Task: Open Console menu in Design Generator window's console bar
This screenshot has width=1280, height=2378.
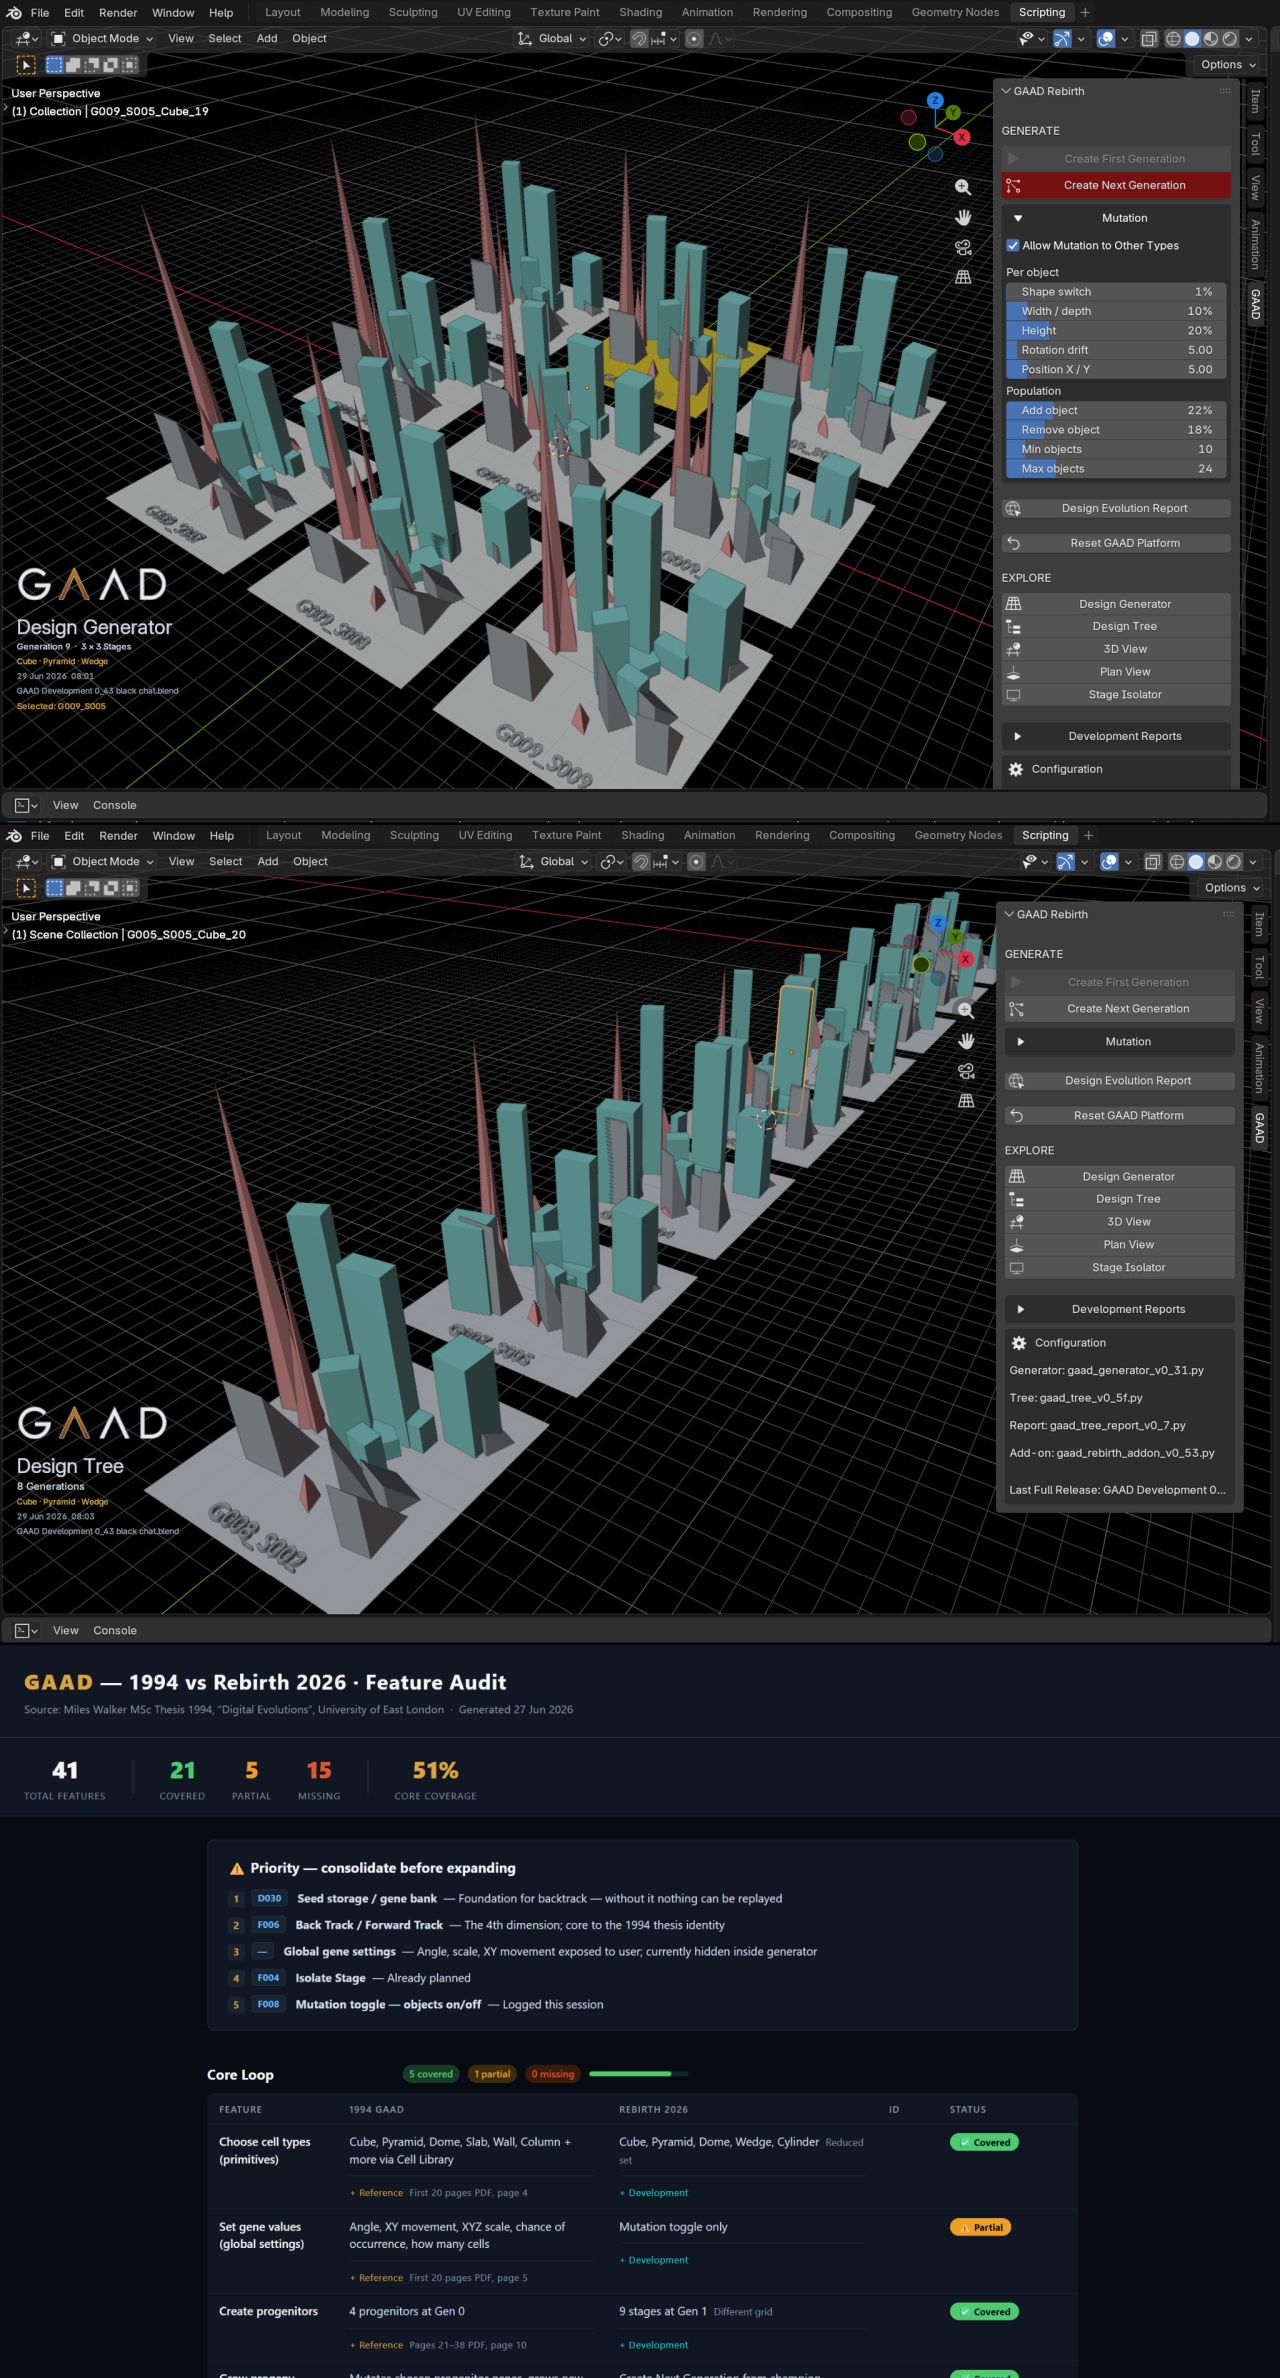Action: tap(115, 805)
